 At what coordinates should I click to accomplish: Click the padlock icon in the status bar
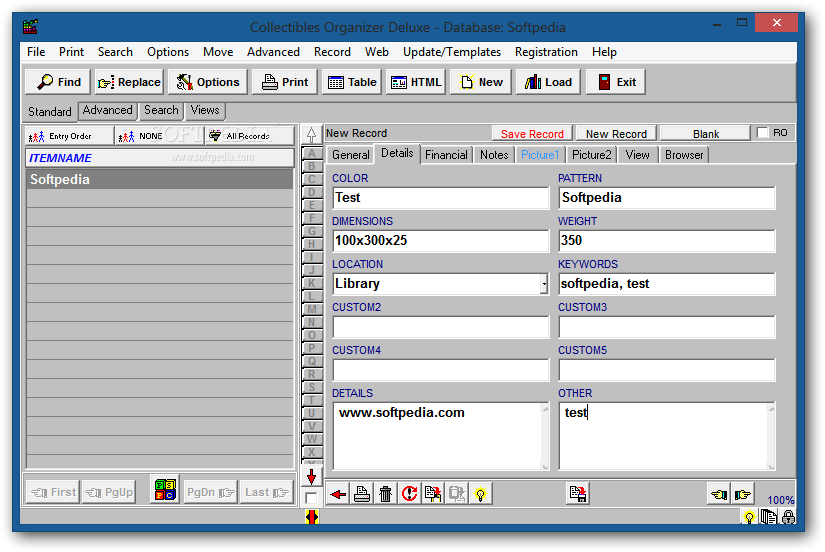point(788,517)
